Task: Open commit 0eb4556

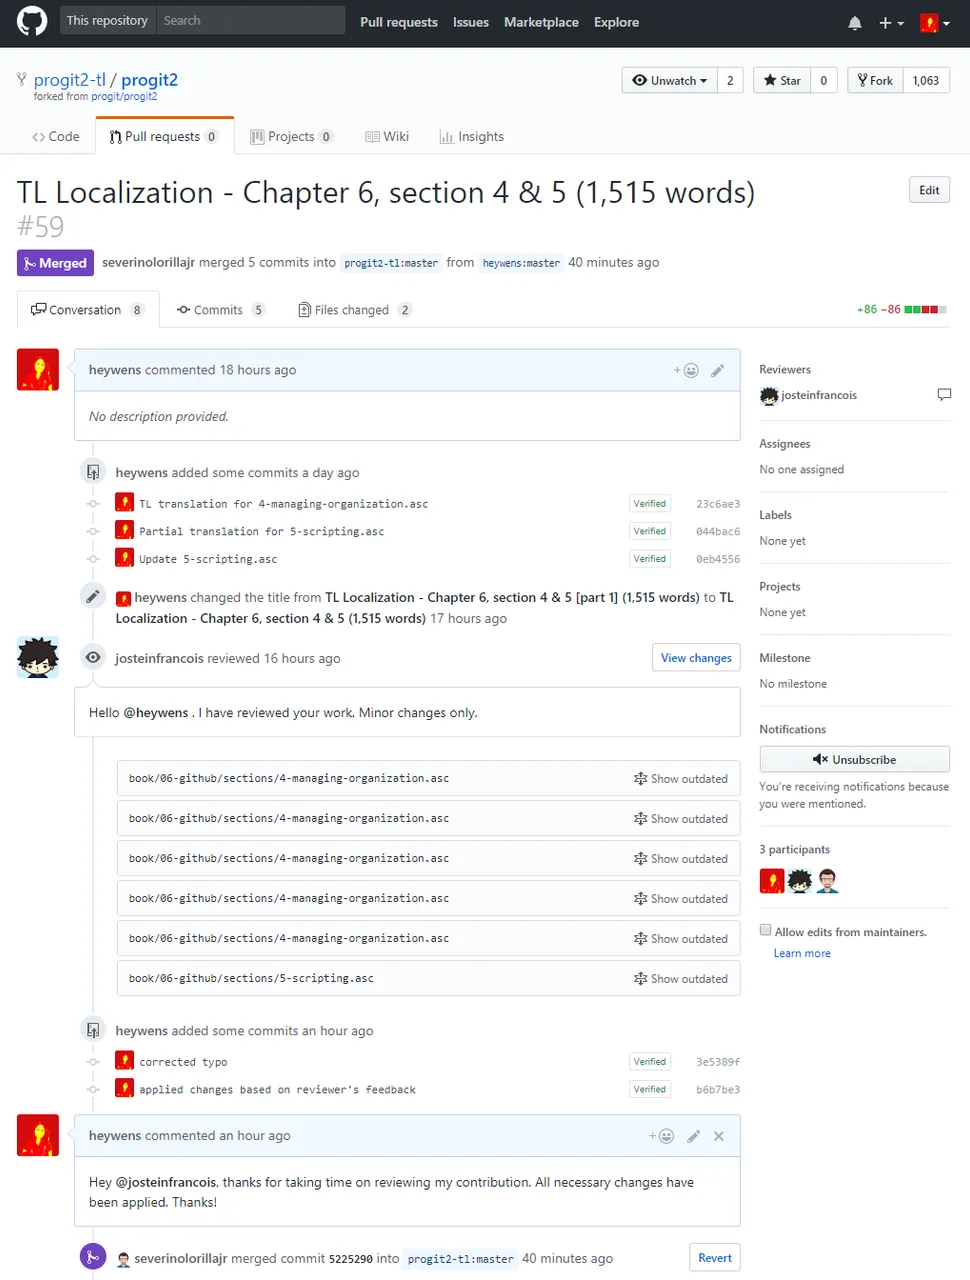Action: click(x=718, y=559)
